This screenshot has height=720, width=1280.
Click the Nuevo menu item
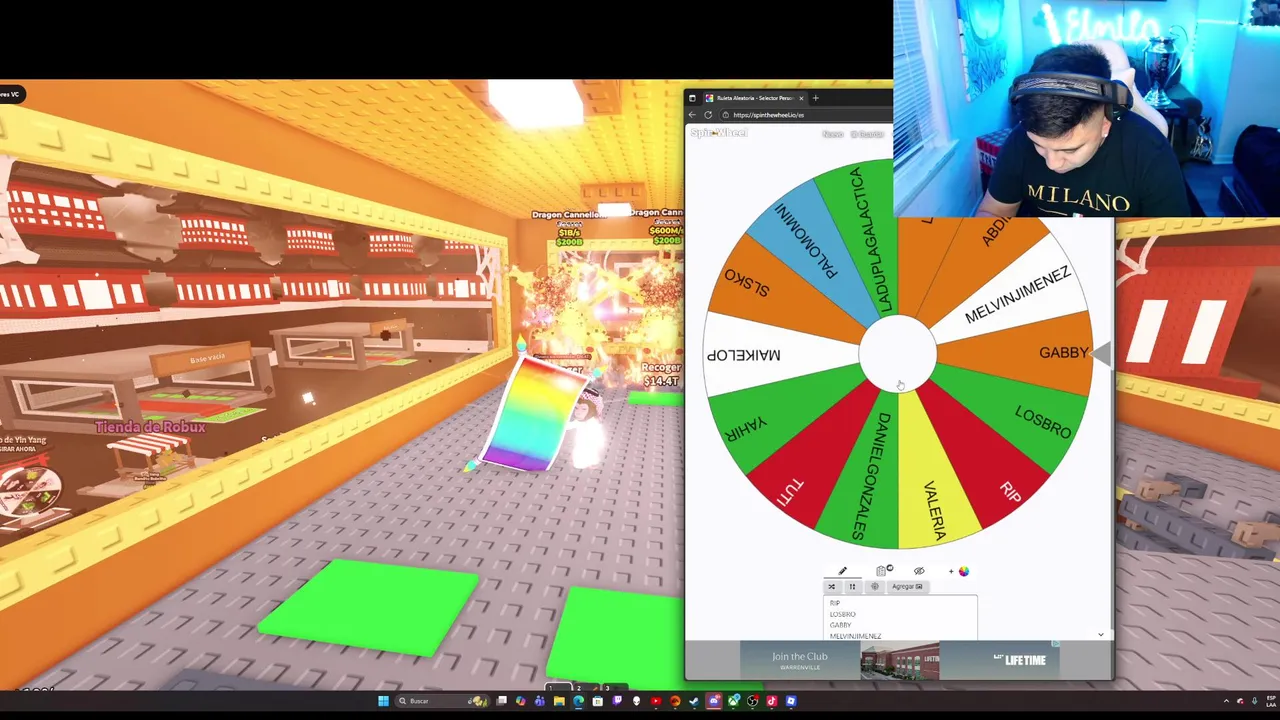tap(833, 134)
